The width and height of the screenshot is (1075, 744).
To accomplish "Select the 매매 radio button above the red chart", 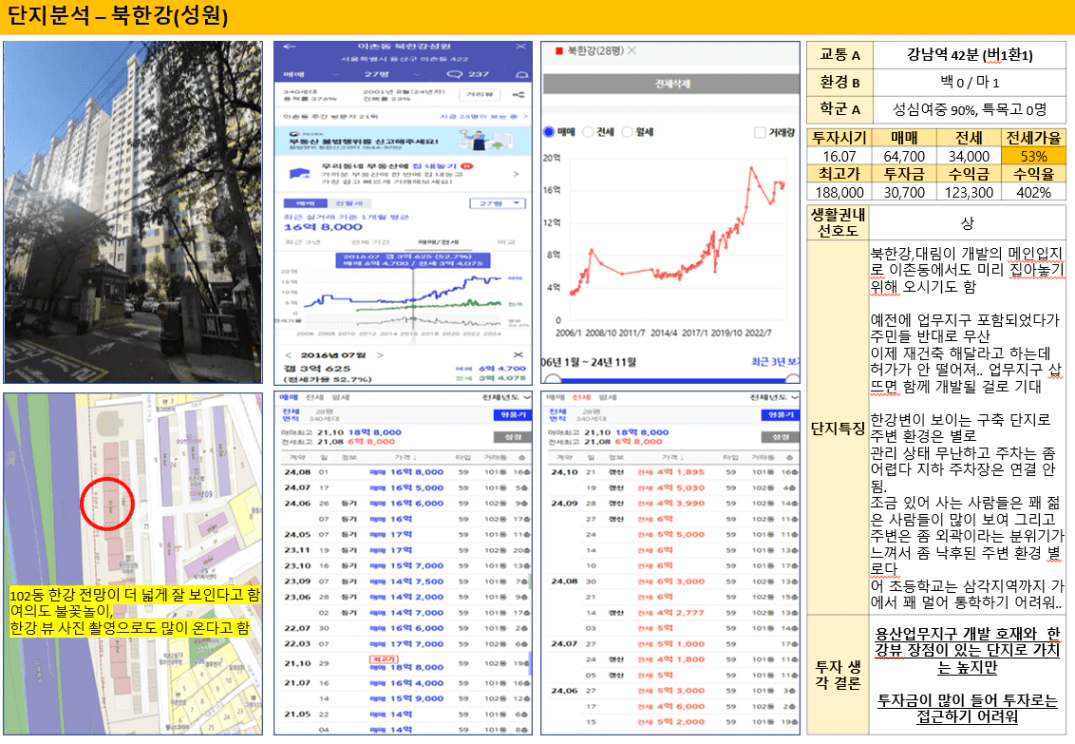I will click(x=549, y=132).
